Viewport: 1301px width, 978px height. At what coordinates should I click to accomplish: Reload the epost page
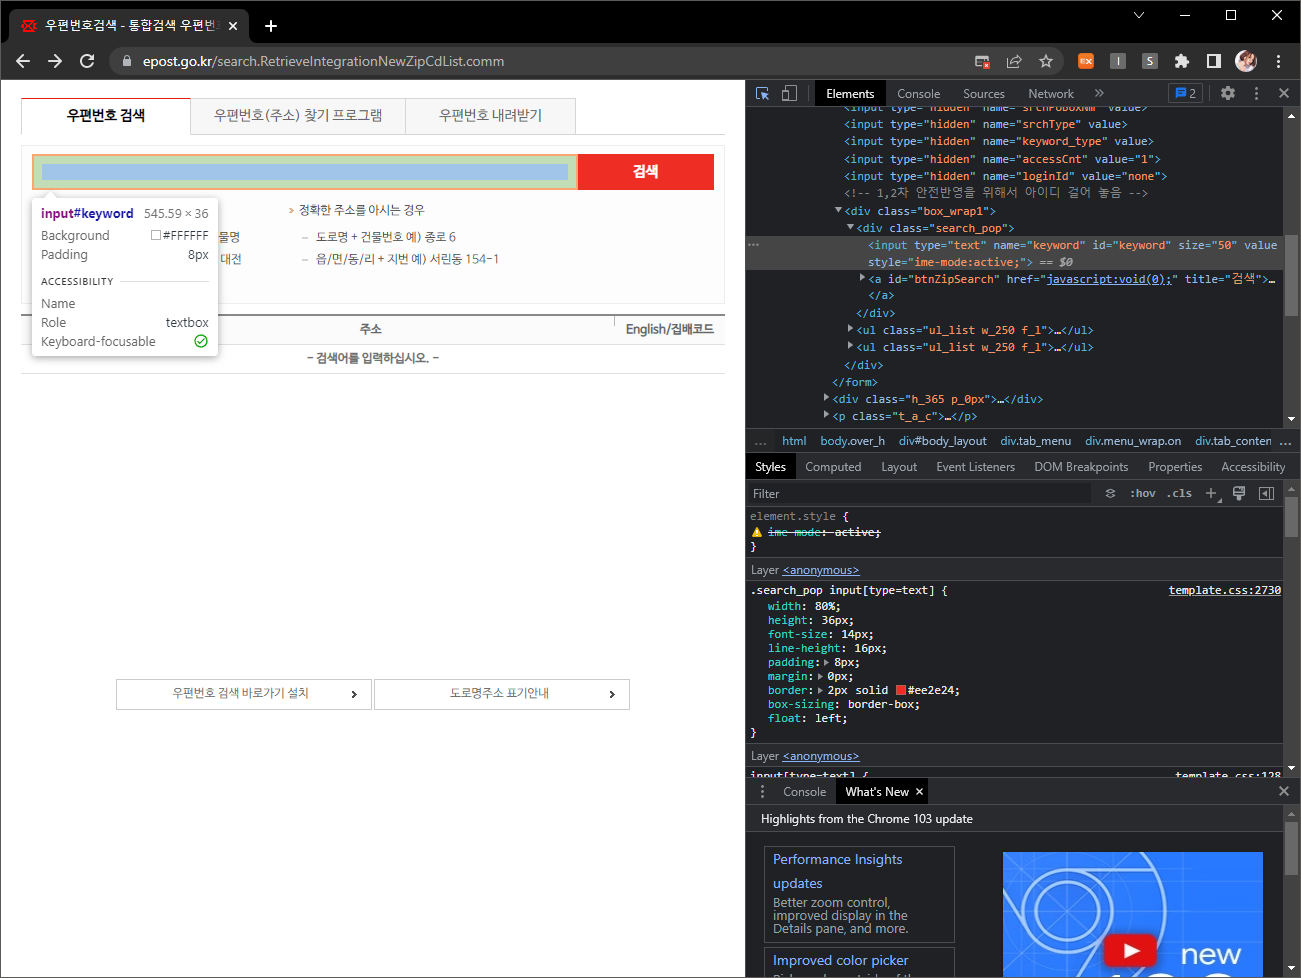click(x=87, y=61)
